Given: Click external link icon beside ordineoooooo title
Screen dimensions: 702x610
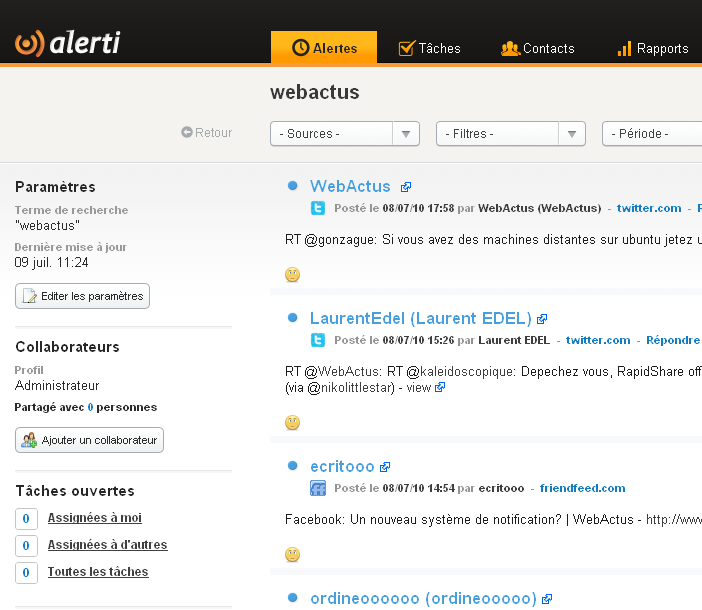Looking at the screenshot, I should [547, 599].
